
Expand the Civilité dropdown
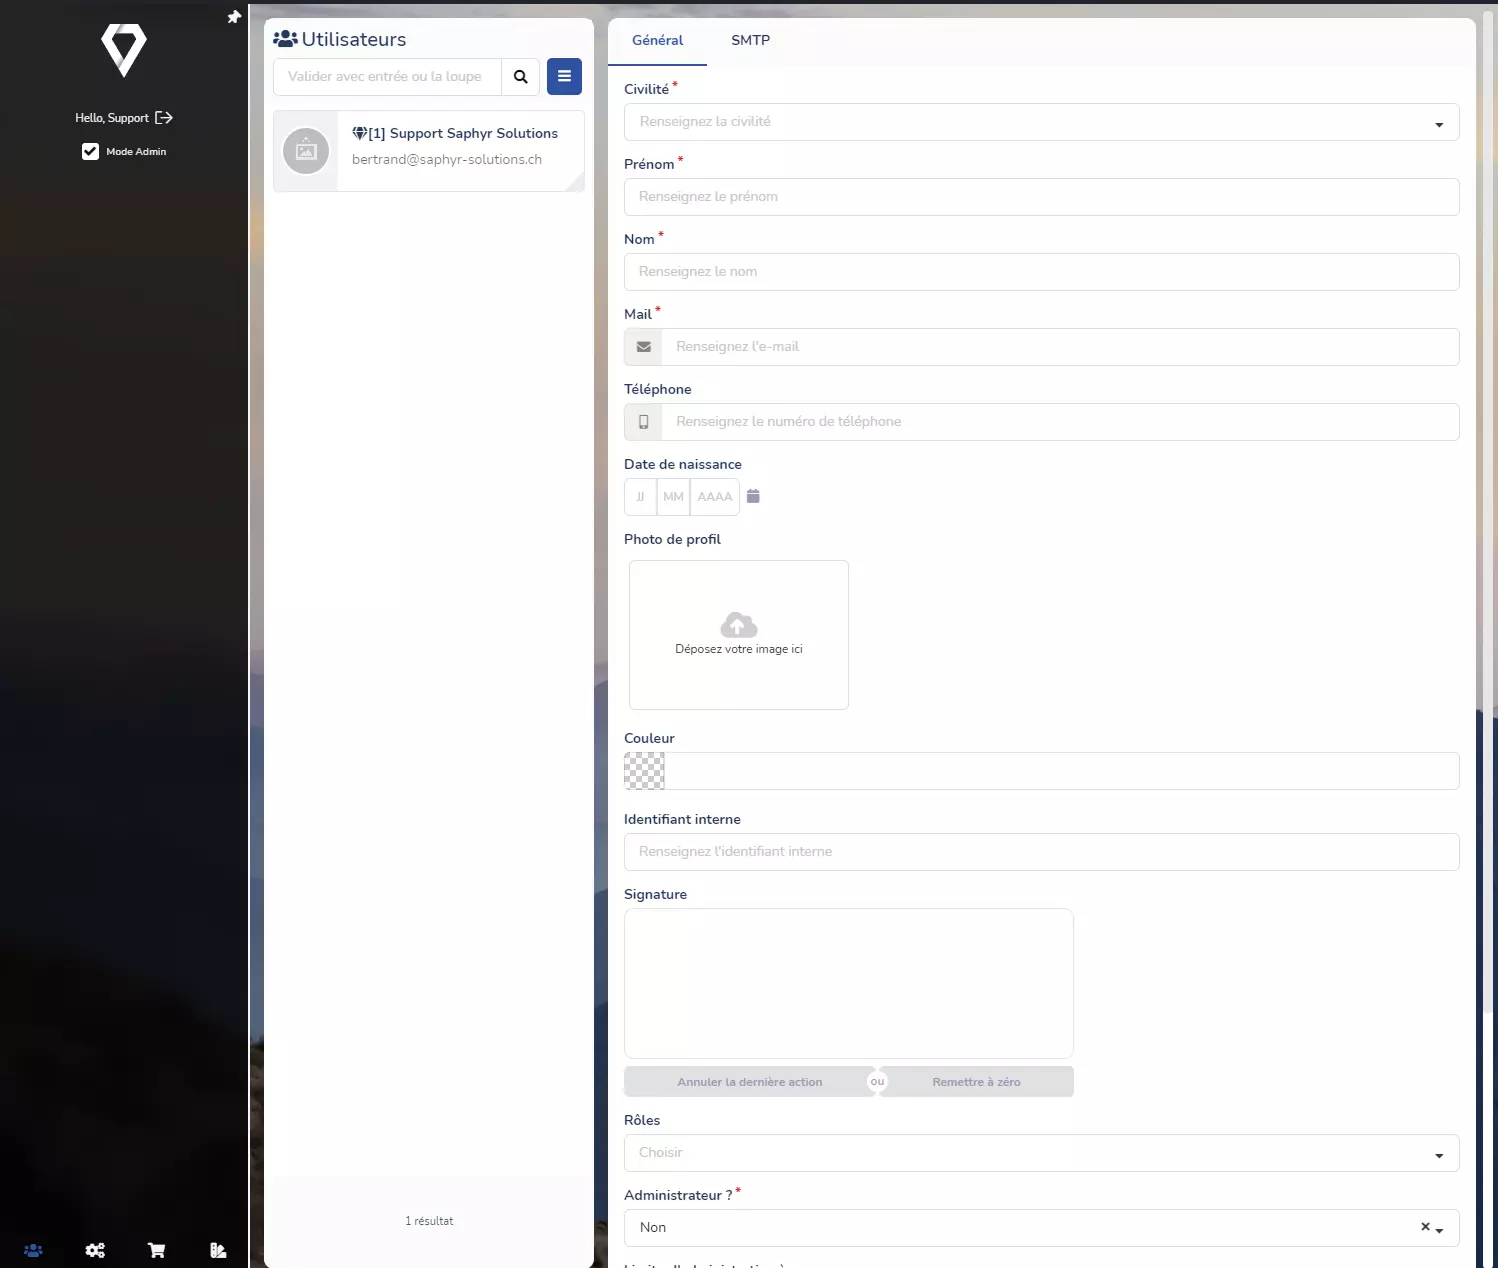1040,122
